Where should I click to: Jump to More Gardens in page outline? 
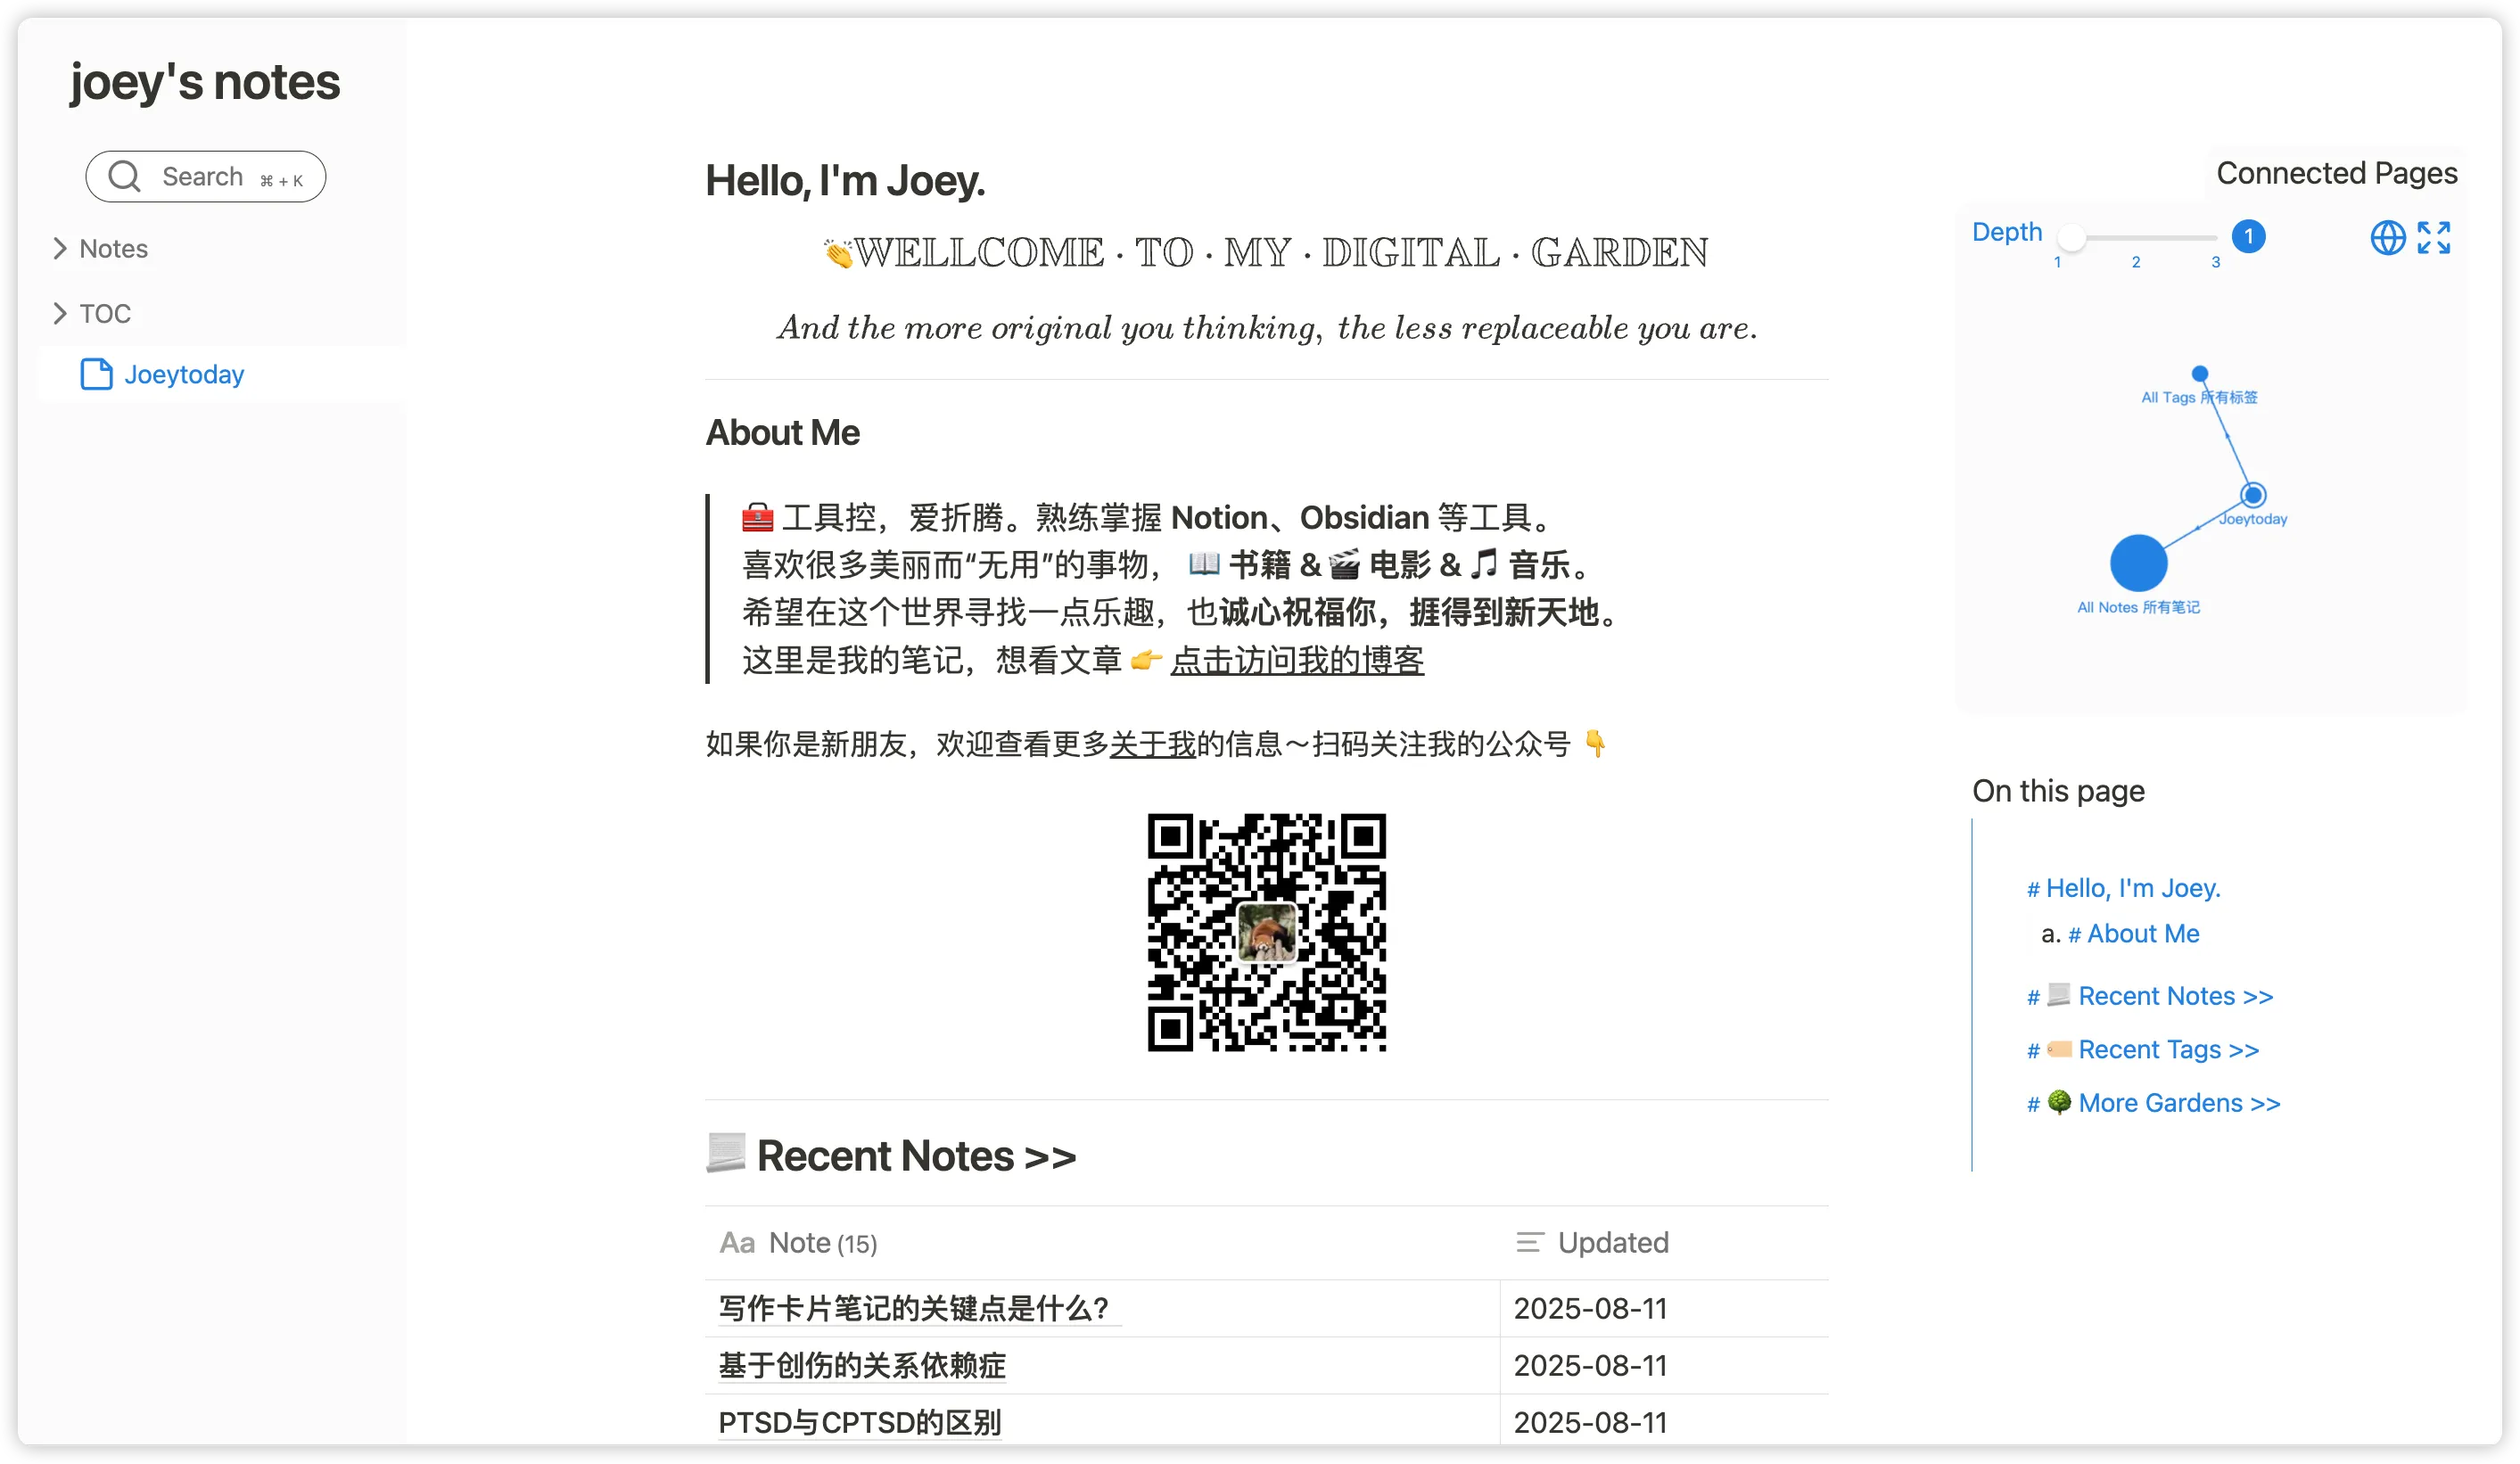coord(2178,1103)
